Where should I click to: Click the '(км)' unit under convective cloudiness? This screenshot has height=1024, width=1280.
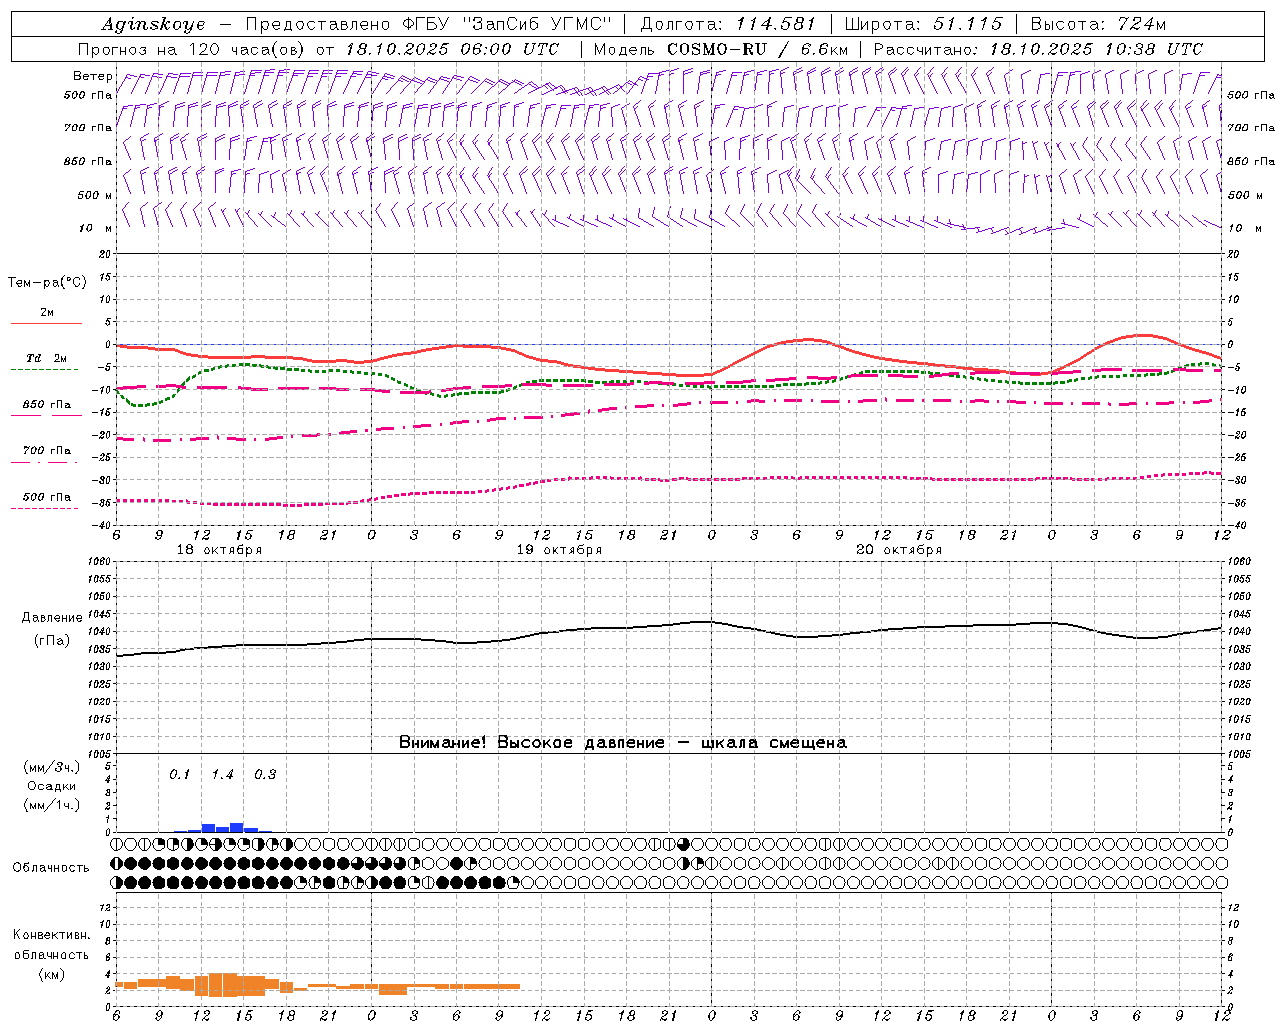coord(51,973)
